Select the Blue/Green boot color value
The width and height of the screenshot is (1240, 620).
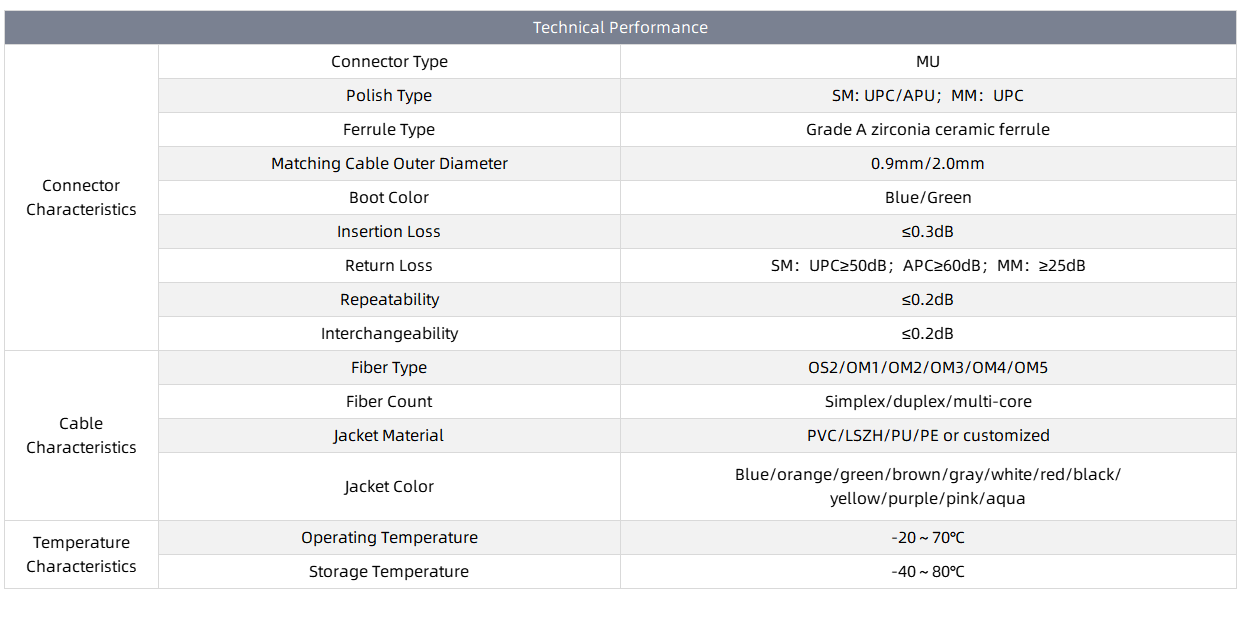[927, 198]
